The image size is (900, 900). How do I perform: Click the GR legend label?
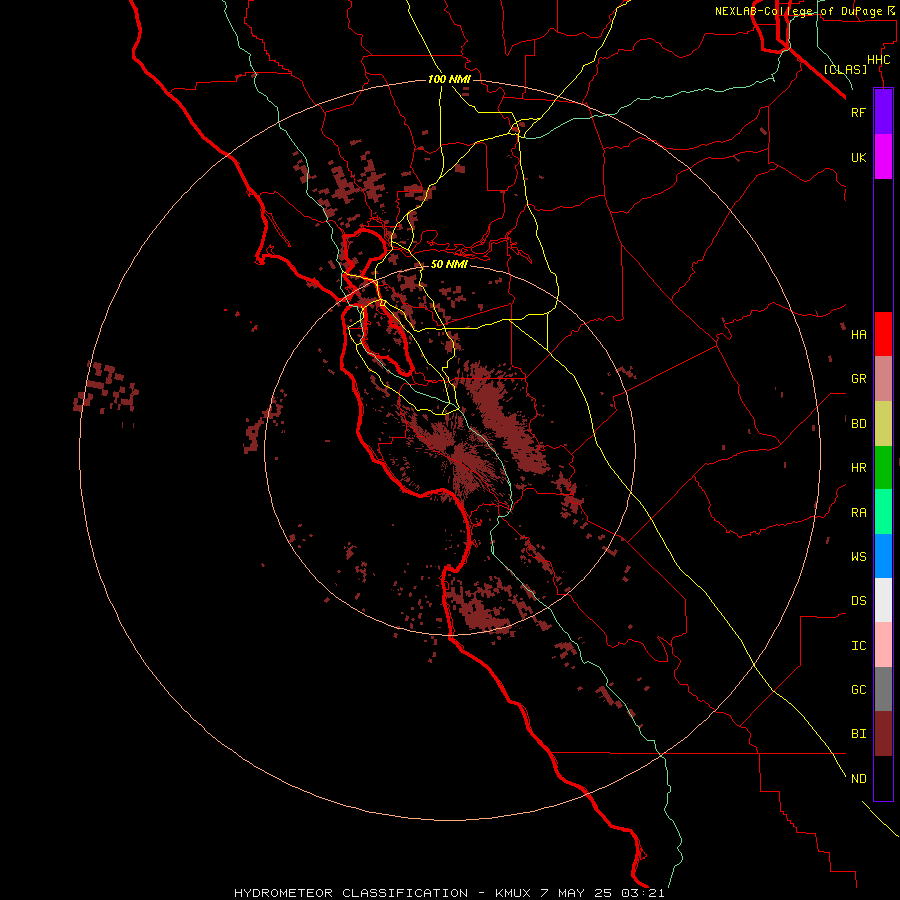[858, 379]
